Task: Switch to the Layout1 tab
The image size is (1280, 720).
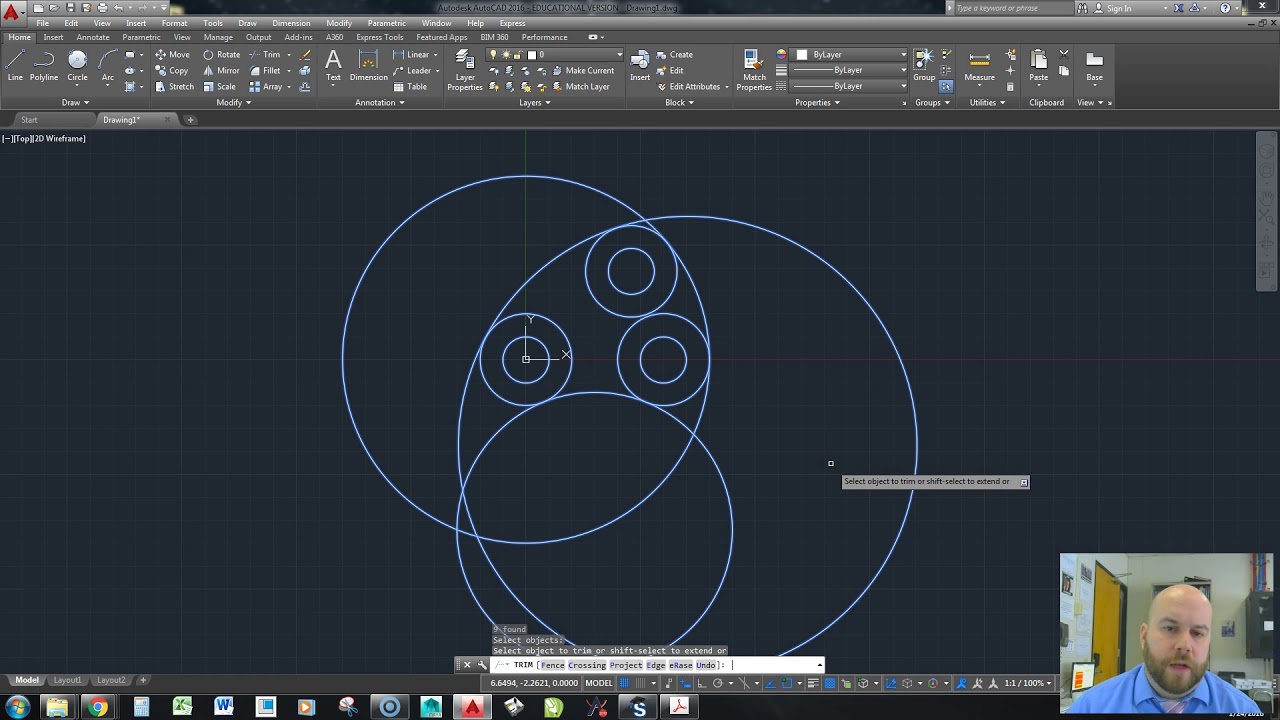Action: tap(67, 680)
